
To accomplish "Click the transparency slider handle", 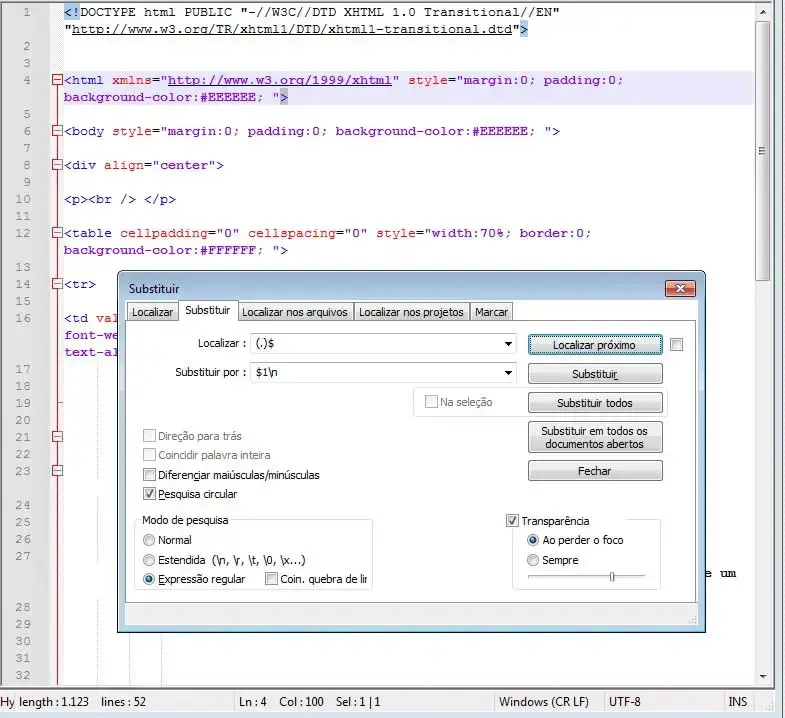I will tap(612, 577).
